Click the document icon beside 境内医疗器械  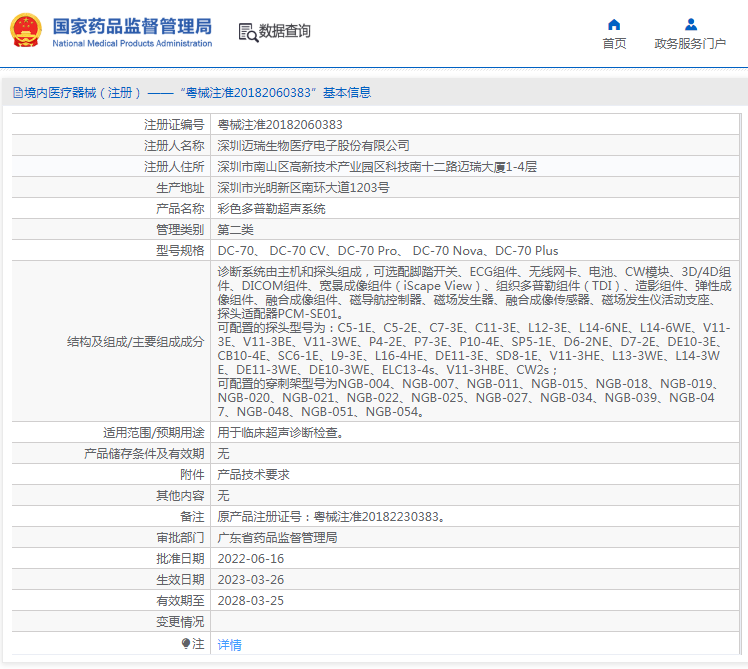pos(18,93)
